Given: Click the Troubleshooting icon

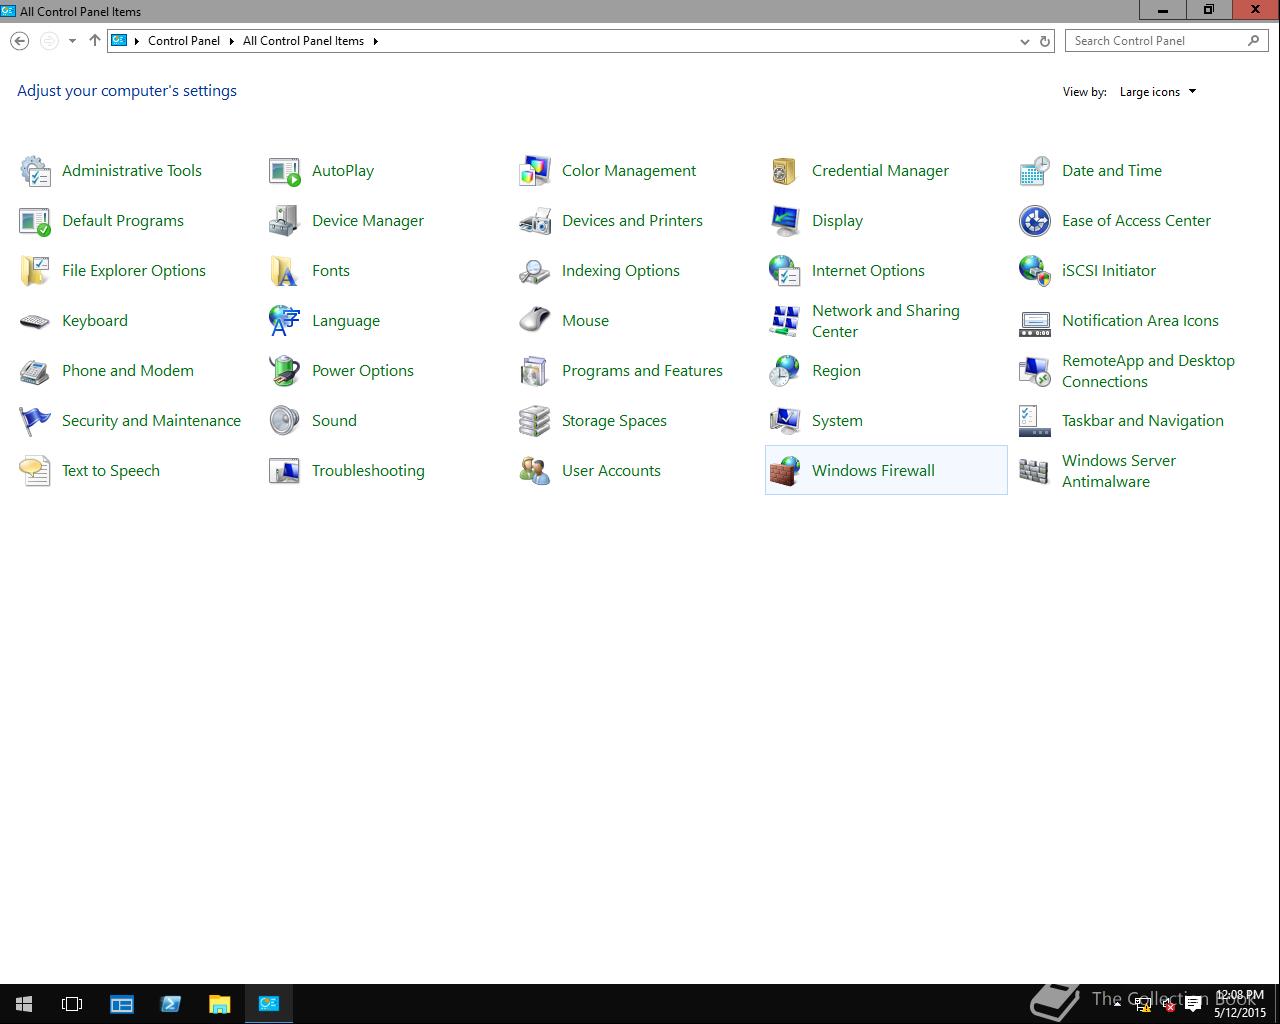Looking at the screenshot, I should [285, 471].
